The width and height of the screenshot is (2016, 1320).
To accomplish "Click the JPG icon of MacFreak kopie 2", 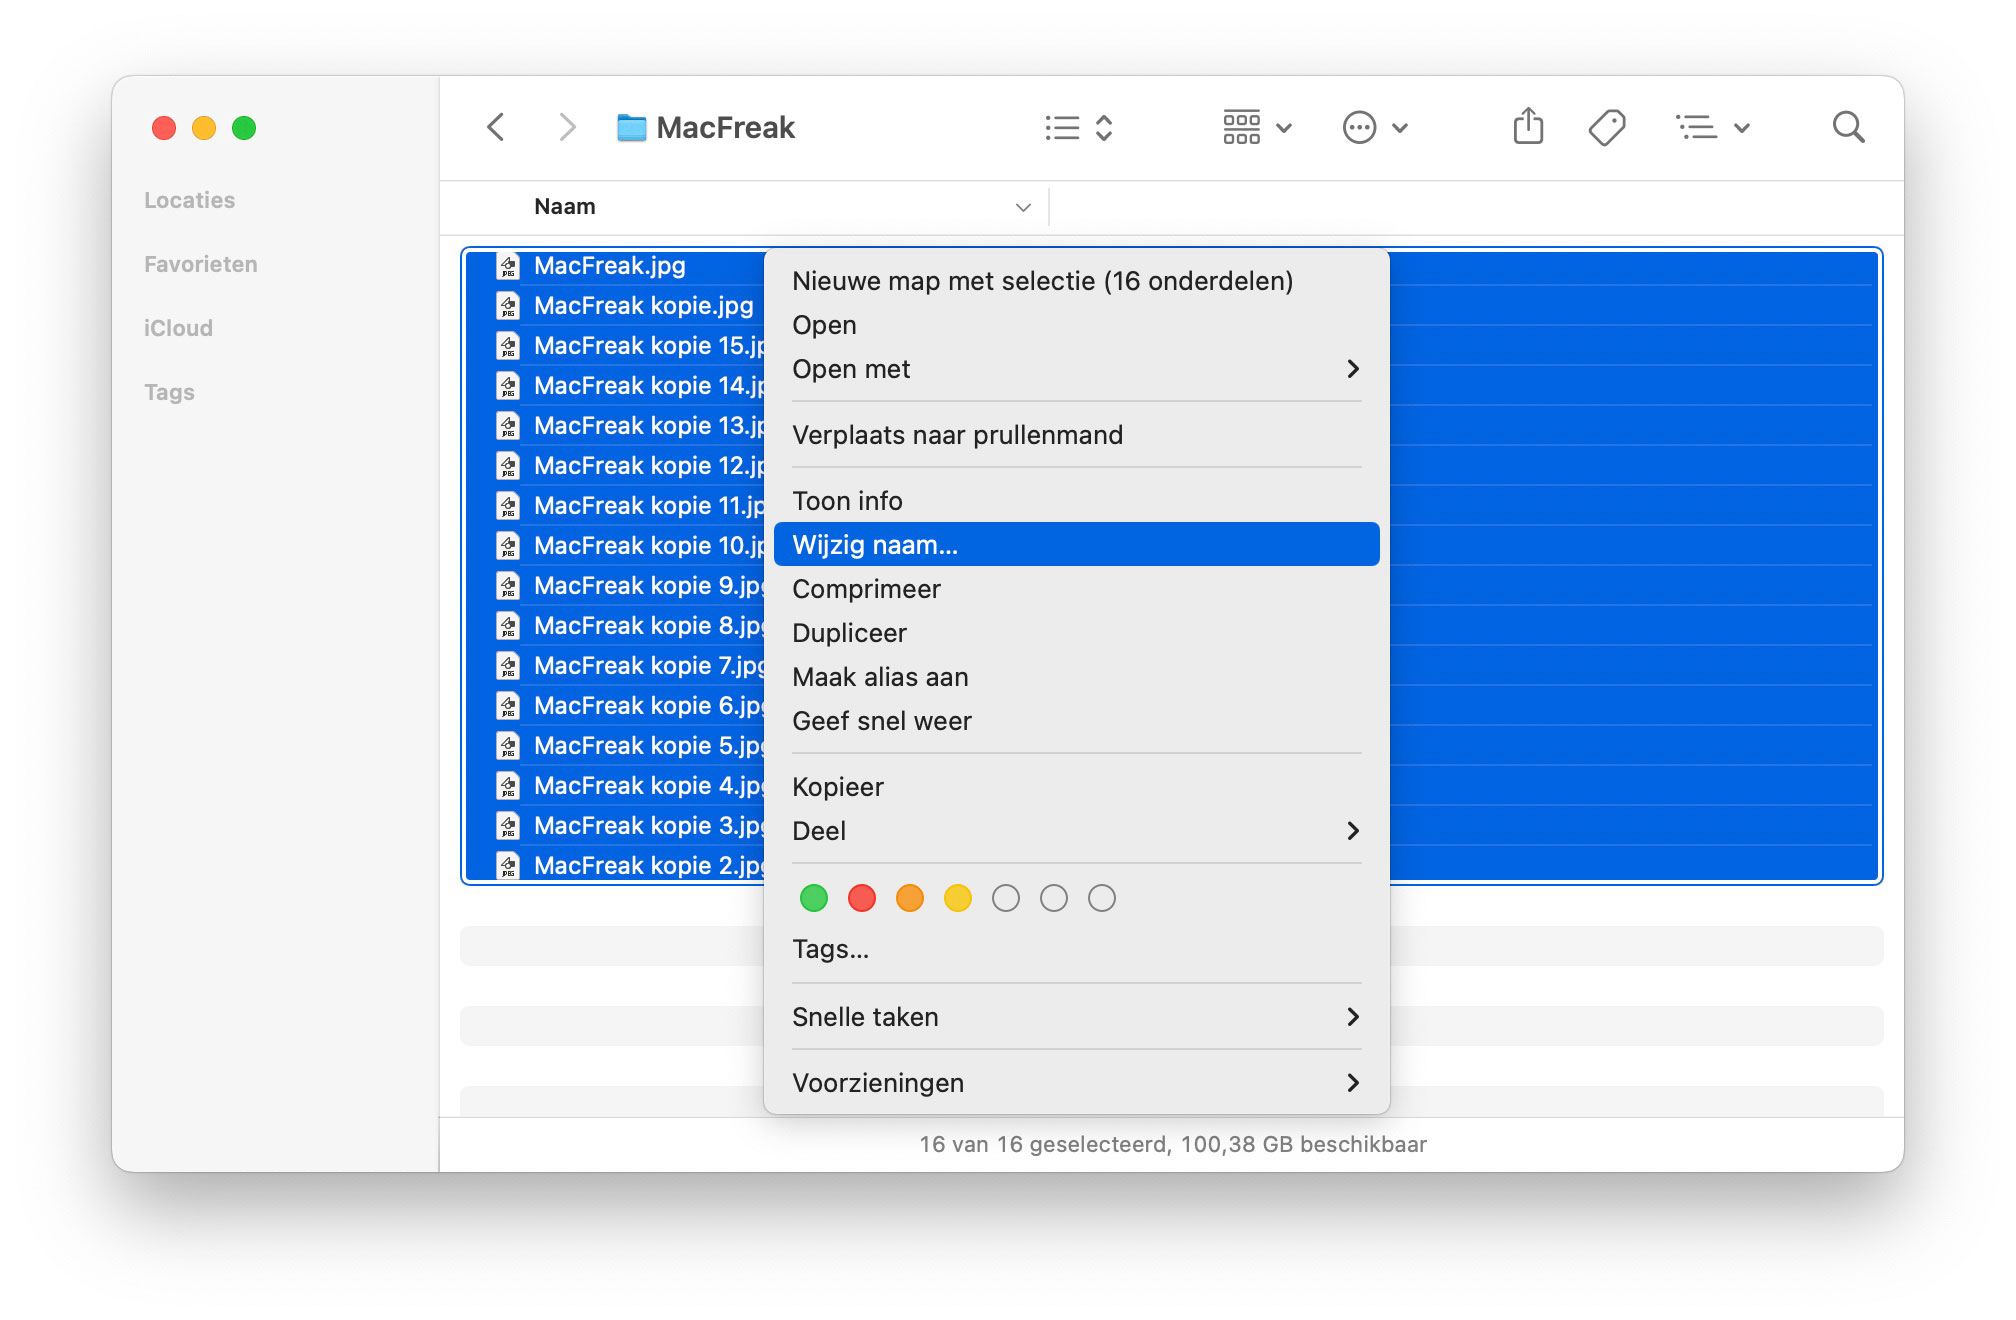I will (509, 865).
